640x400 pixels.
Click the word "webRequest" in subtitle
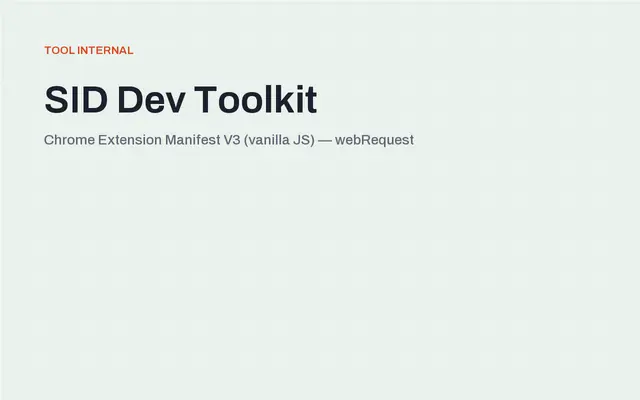point(374,140)
